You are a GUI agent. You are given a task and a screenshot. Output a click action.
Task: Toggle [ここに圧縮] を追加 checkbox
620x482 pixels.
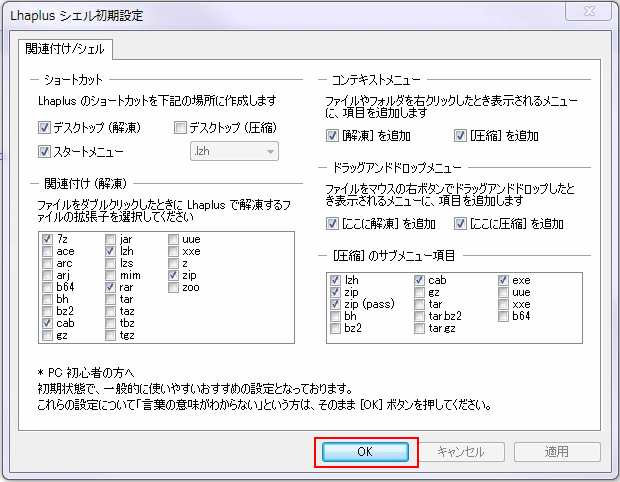(461, 223)
